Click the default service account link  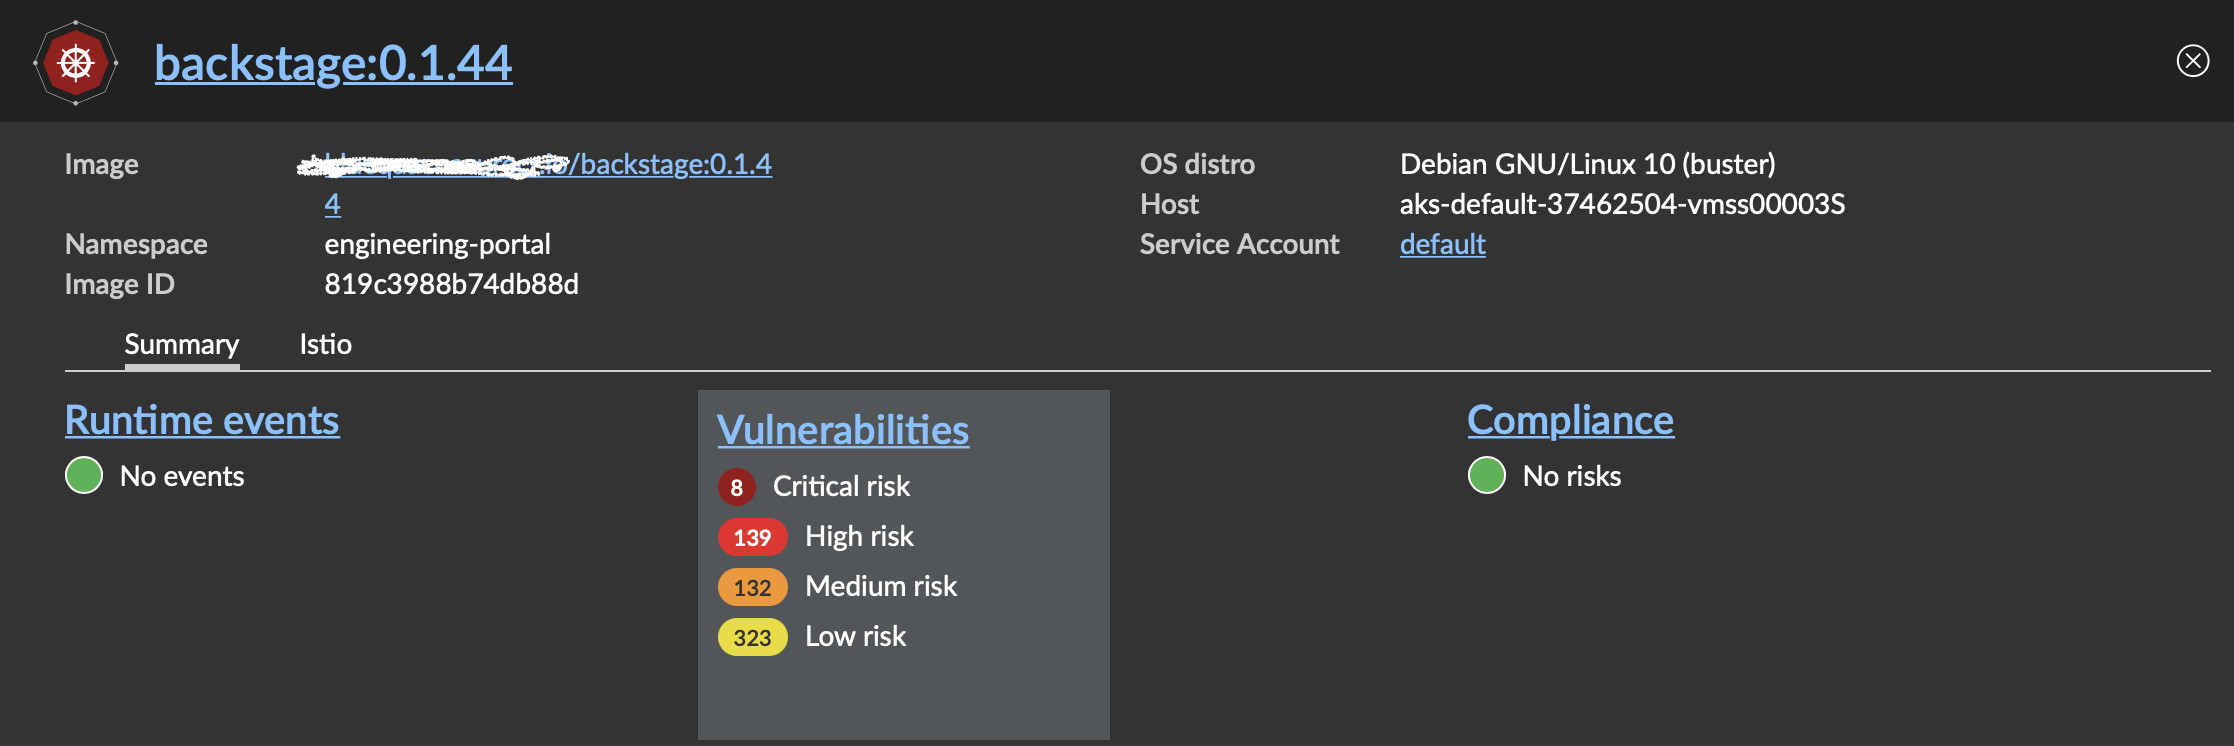1442,244
